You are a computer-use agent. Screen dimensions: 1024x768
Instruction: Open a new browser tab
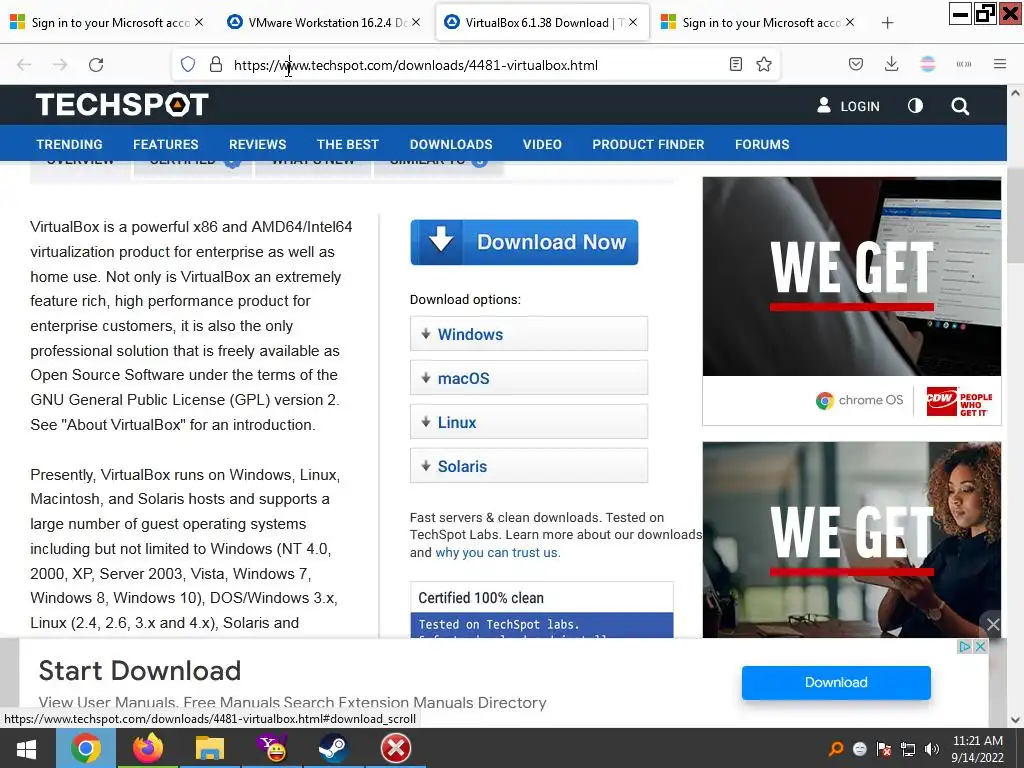887,23
